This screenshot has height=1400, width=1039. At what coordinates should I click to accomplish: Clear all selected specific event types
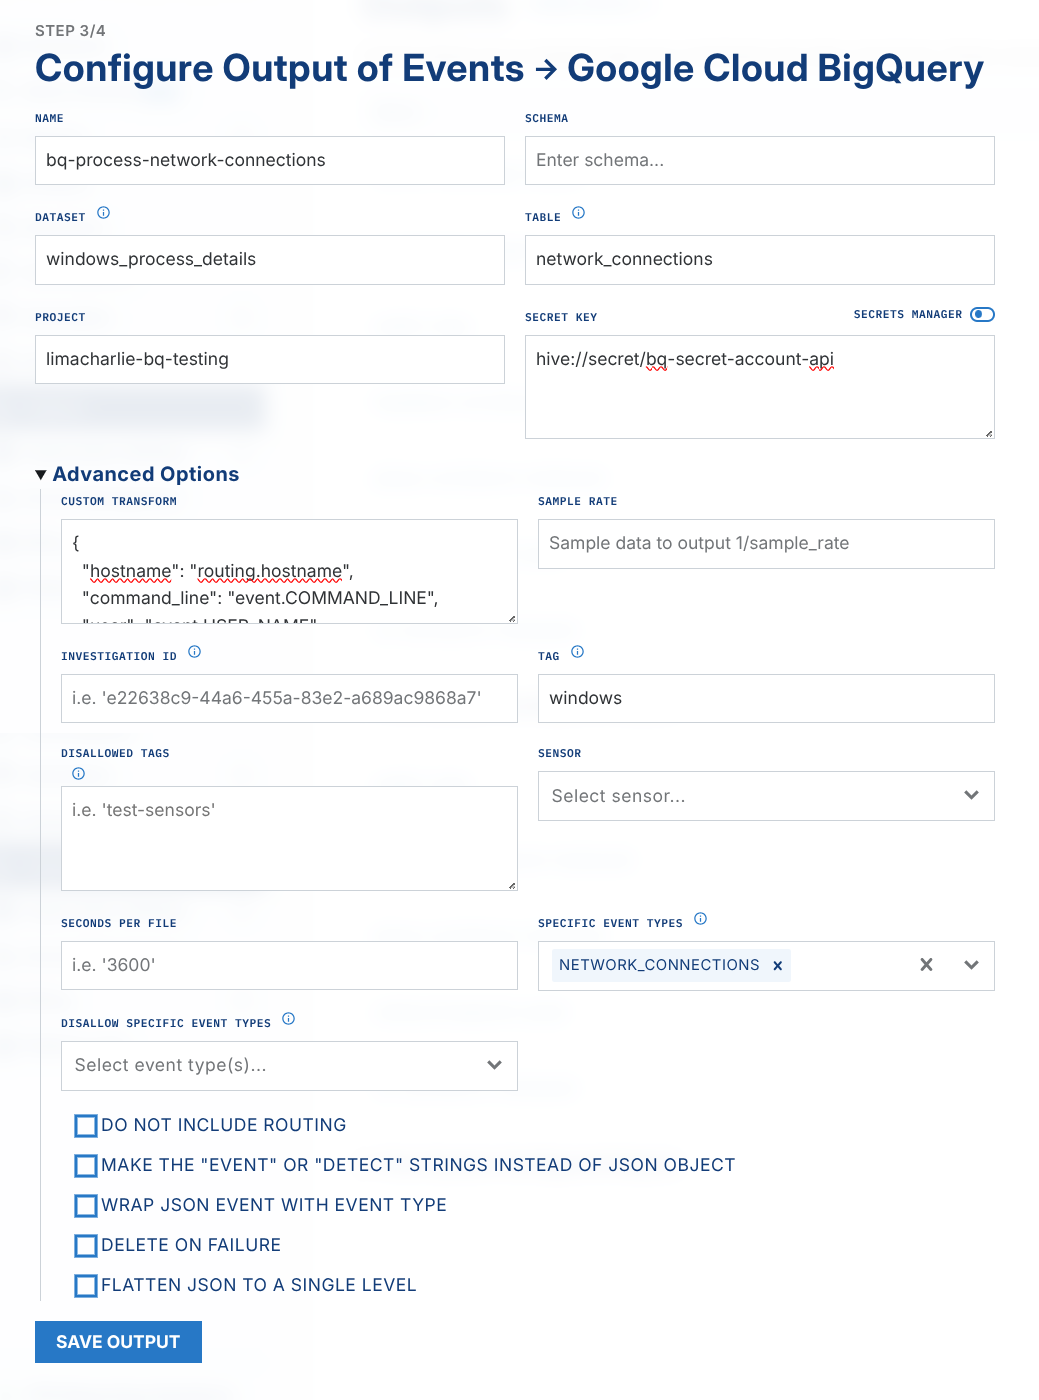tap(926, 965)
